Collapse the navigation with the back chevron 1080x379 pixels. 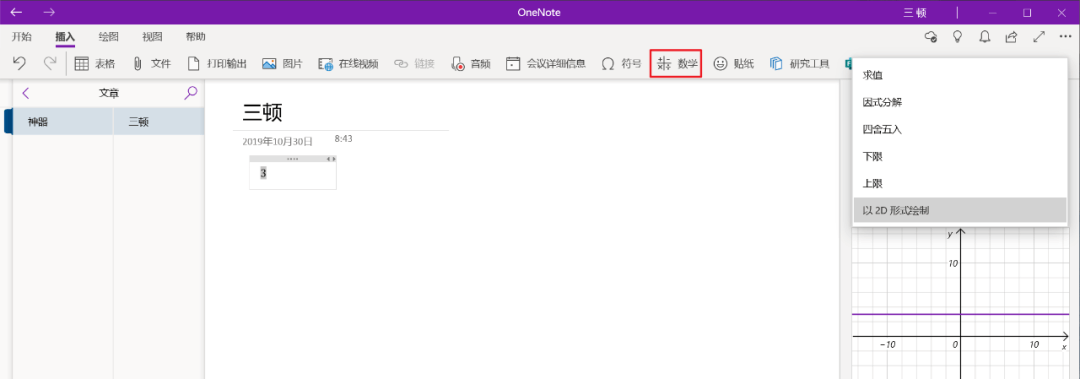tap(26, 93)
